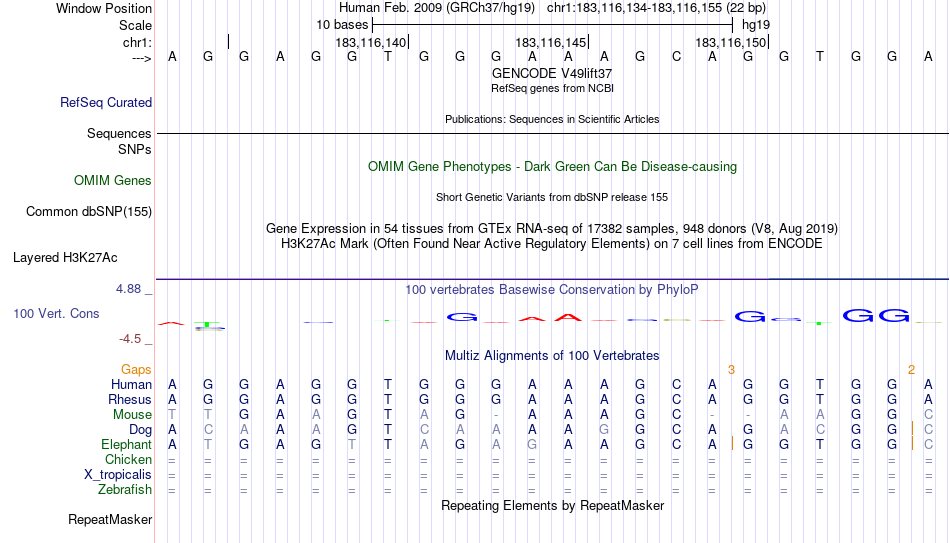Click Repeating Elements by RepeatMasker title
Viewport: 950px width, 543px height.
pos(553,505)
